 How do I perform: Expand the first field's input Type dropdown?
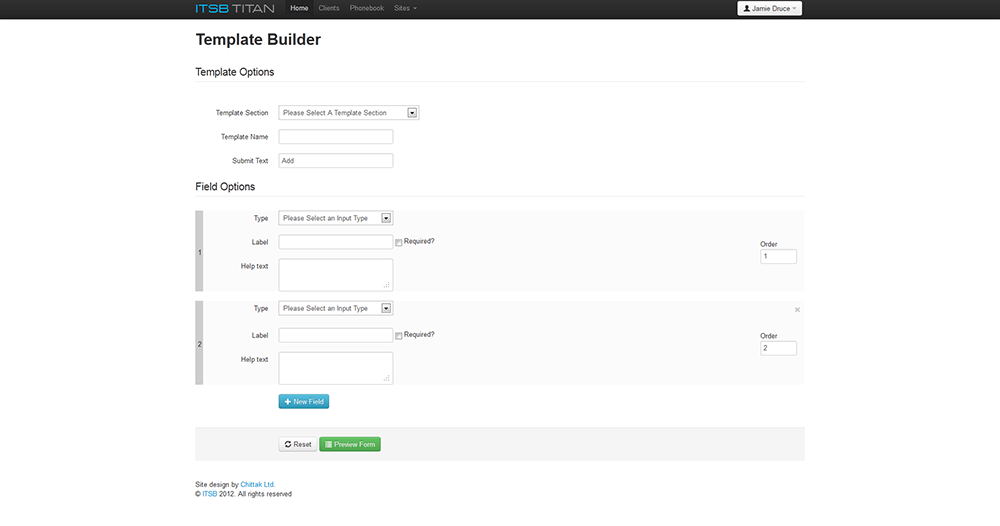[x=335, y=218]
